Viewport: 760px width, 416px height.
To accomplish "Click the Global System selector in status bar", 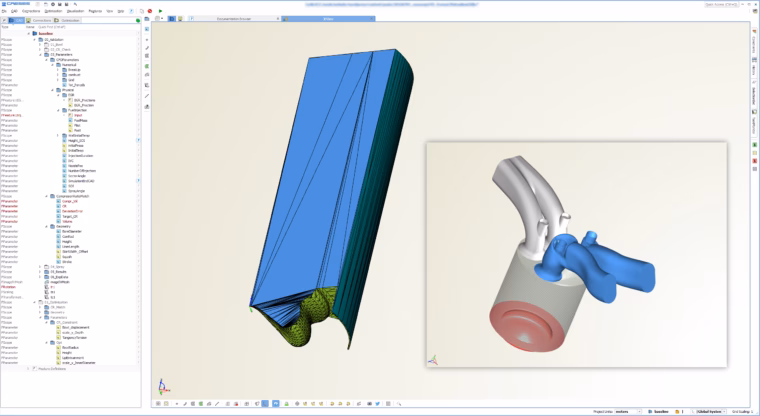I will [708, 411].
